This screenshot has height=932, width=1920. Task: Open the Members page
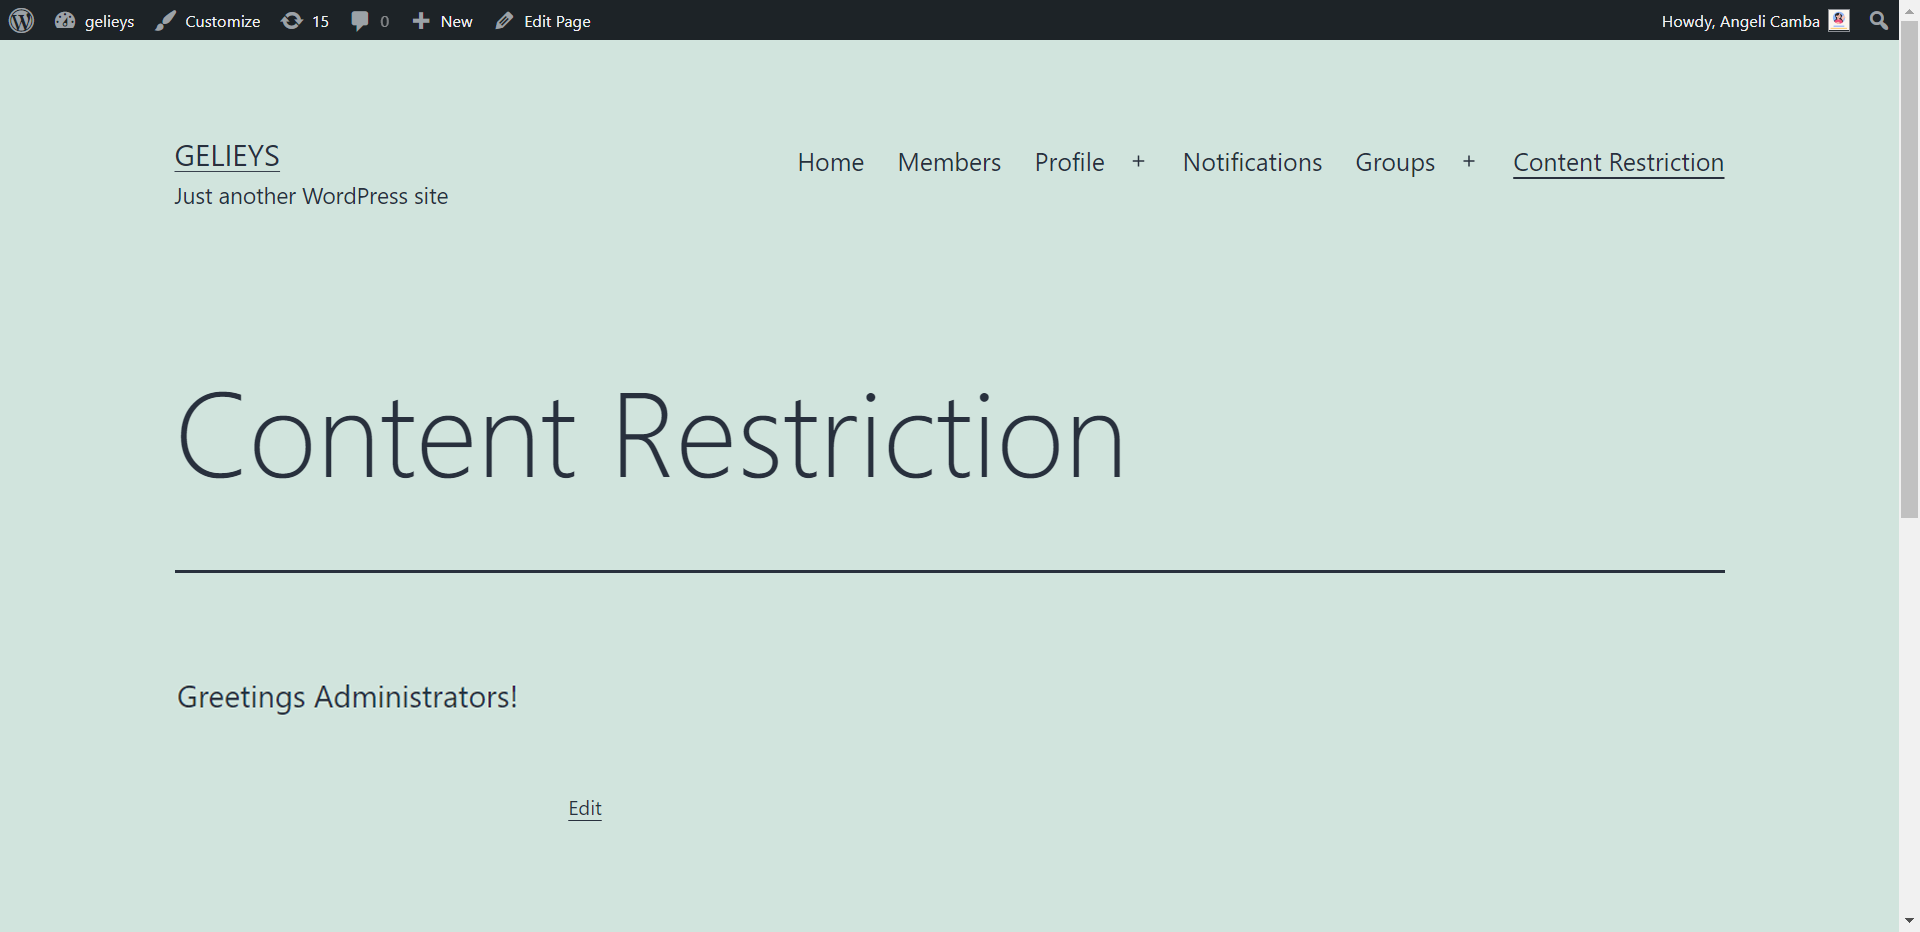point(949,162)
